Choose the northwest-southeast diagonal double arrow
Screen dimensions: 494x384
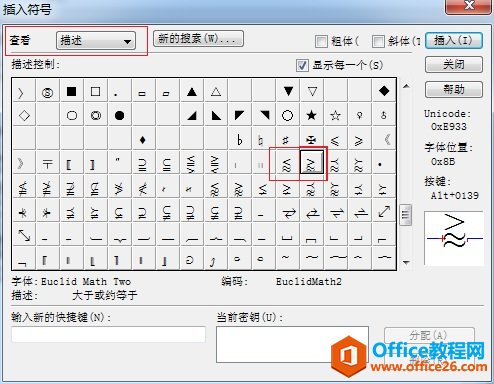click(x=24, y=235)
